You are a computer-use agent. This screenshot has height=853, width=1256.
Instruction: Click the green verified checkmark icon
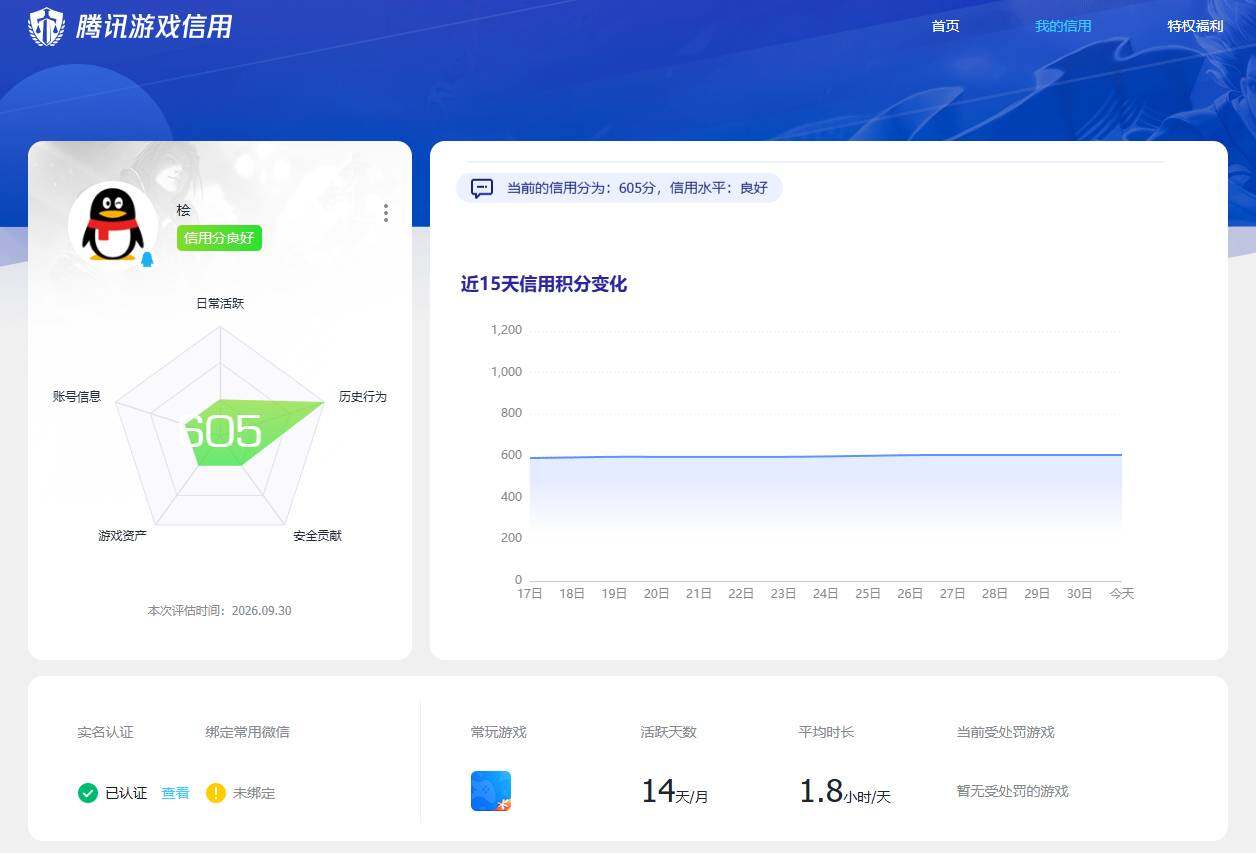[88, 793]
